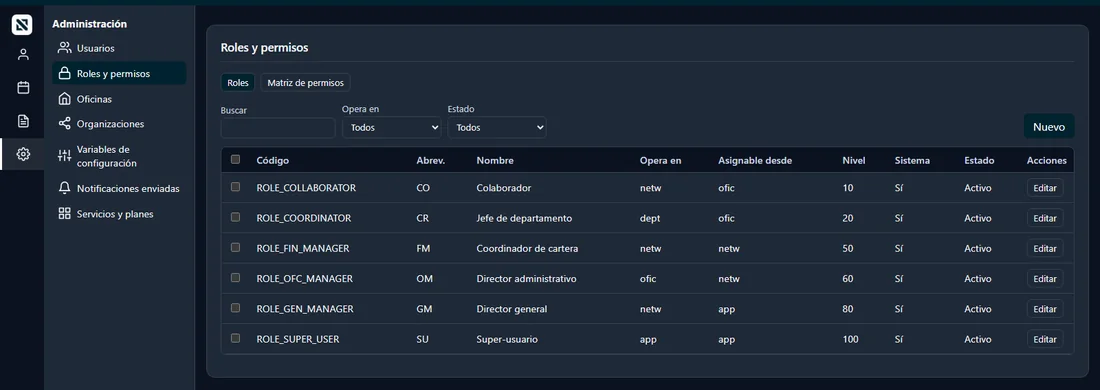Switch to the Matriz de permisos tab
The width and height of the screenshot is (1100, 390).
click(x=306, y=82)
